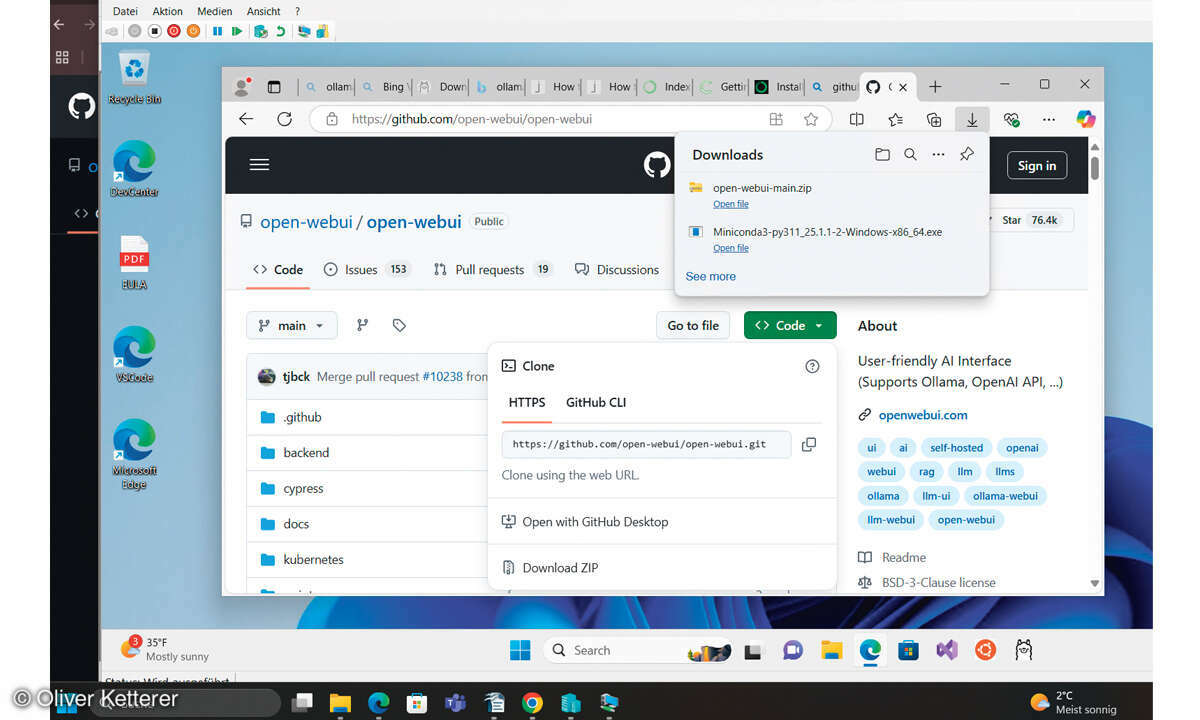Click the Edge downloads toolbar icon
The width and height of the screenshot is (1200, 720).
tap(971, 119)
